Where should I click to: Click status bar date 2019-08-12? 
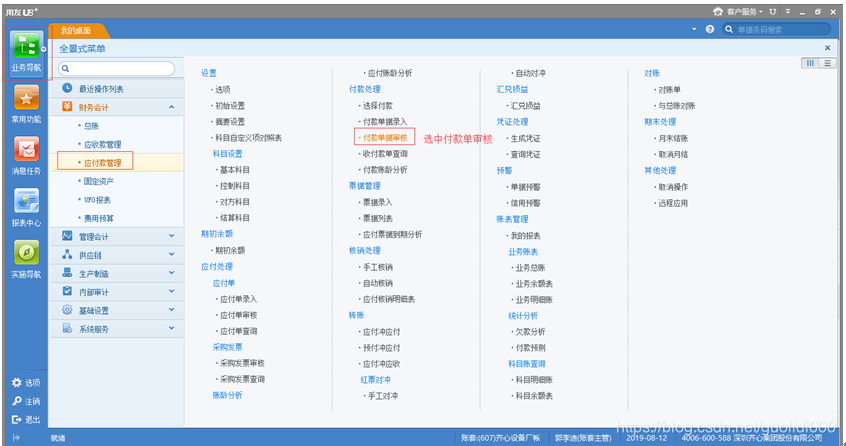[x=646, y=437]
